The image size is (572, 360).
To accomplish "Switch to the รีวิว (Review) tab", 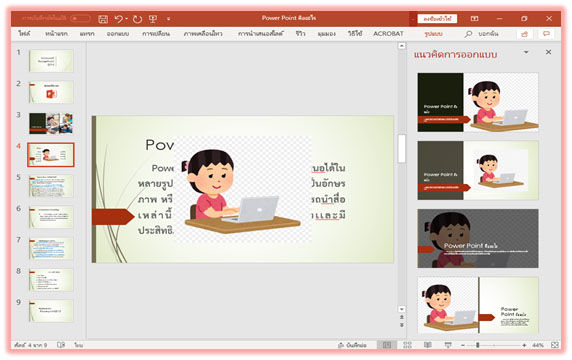I will click(x=300, y=34).
